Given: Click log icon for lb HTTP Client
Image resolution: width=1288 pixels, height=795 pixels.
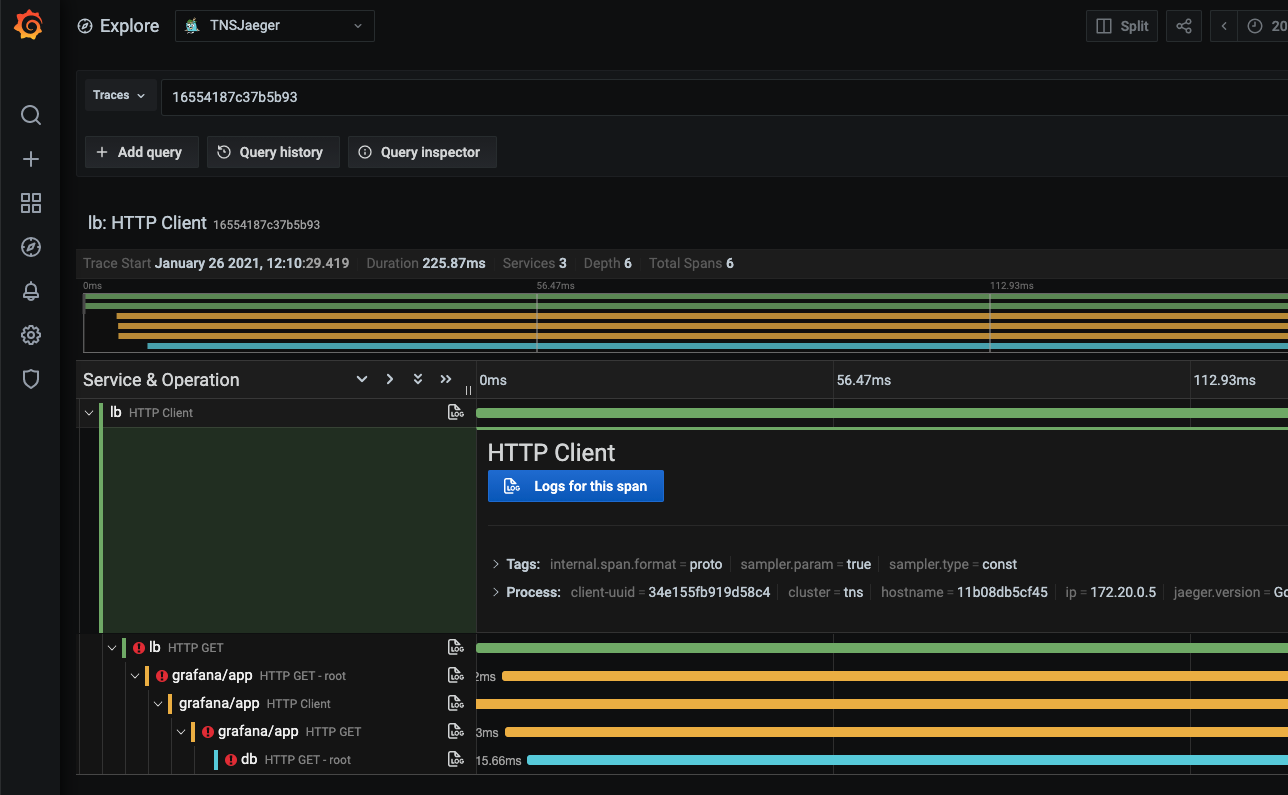Looking at the screenshot, I should click(456, 413).
